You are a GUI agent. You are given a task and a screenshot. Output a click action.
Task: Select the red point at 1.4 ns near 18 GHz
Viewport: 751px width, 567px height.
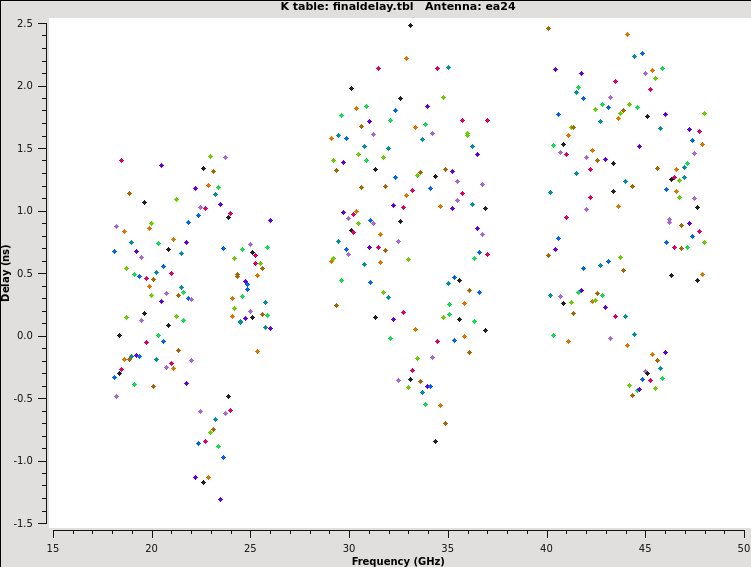pyautogui.click(x=121, y=160)
